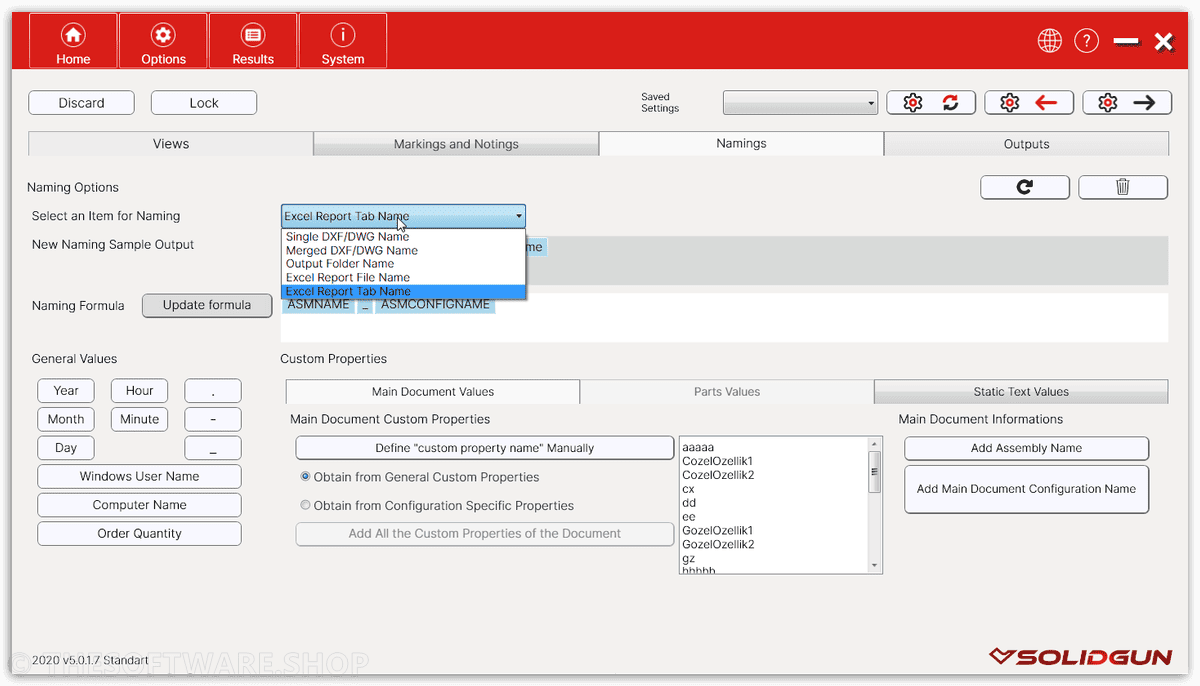Add Order Quantity value
This screenshot has height=686, width=1200.
pos(139,533)
